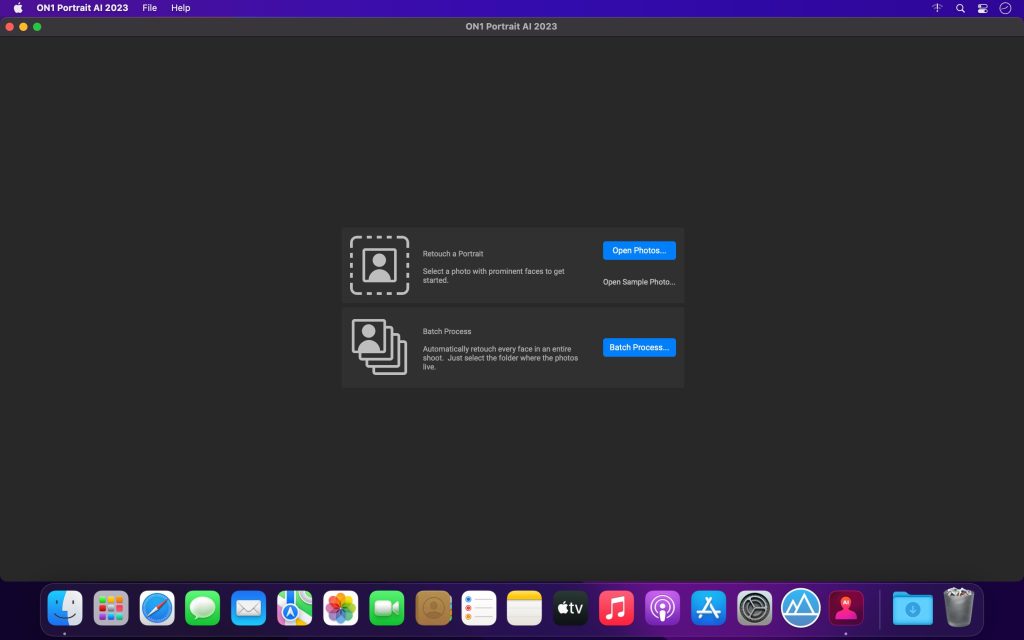The height and width of the screenshot is (640, 1024).
Task: Click the stacked photos Batch Process icon
Action: 380,347
